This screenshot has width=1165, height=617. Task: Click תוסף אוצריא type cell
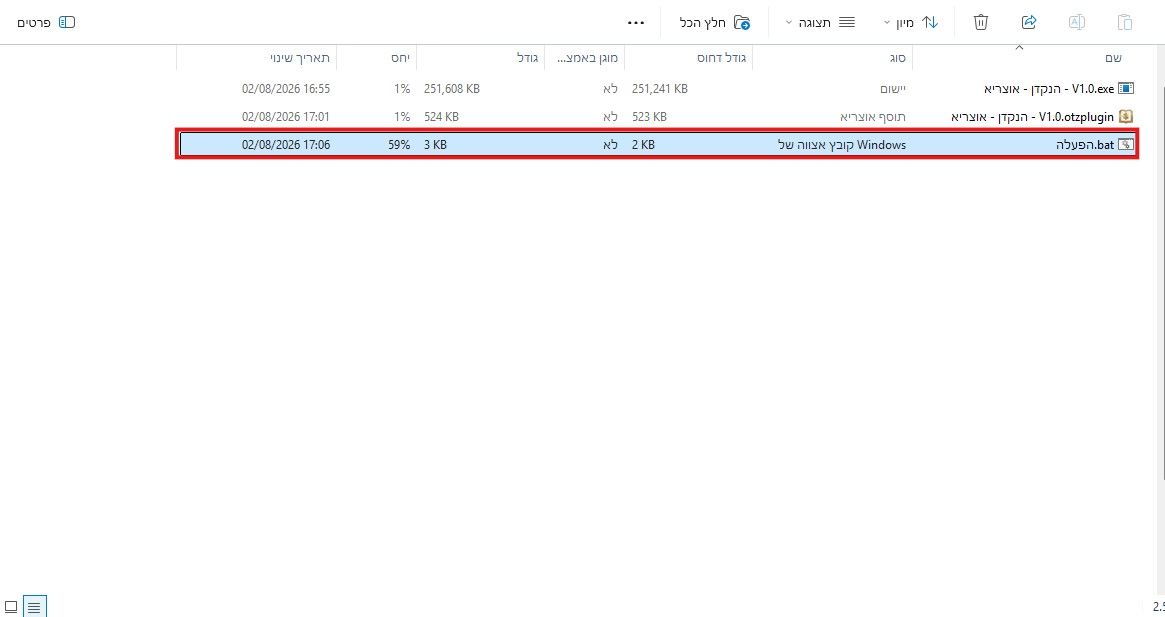(873, 117)
